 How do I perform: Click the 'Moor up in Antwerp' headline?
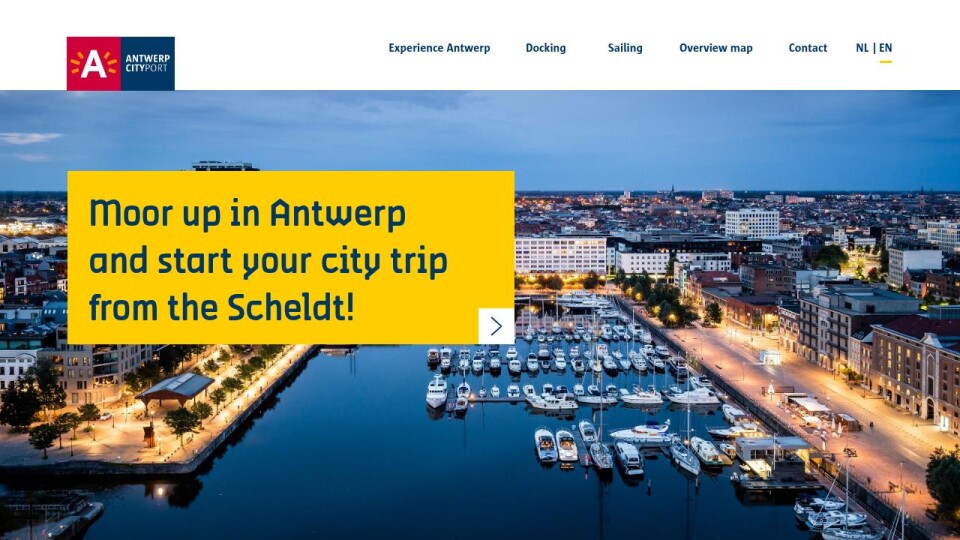tap(247, 213)
